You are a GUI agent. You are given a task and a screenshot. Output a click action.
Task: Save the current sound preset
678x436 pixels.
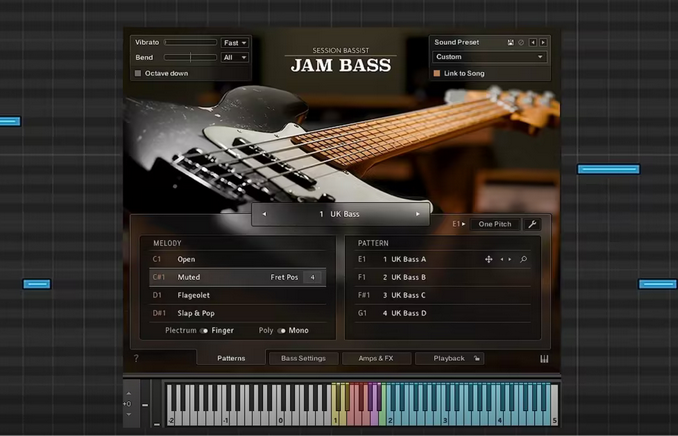point(511,42)
